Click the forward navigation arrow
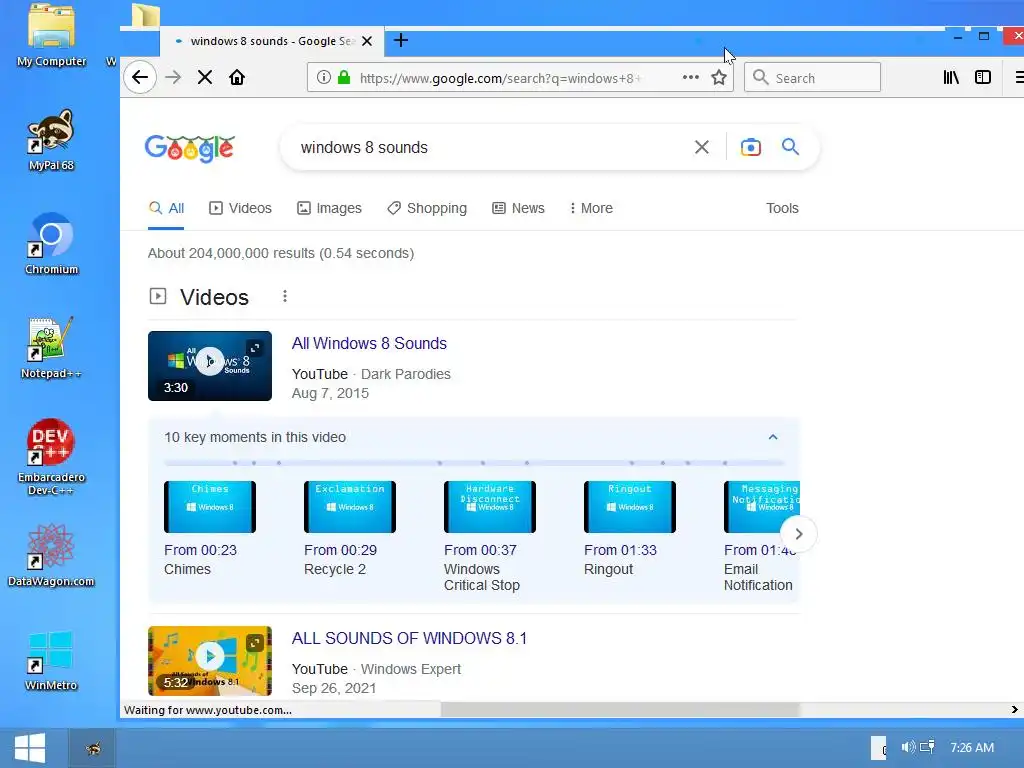Screen dimensions: 1024x768 [x=173, y=78]
